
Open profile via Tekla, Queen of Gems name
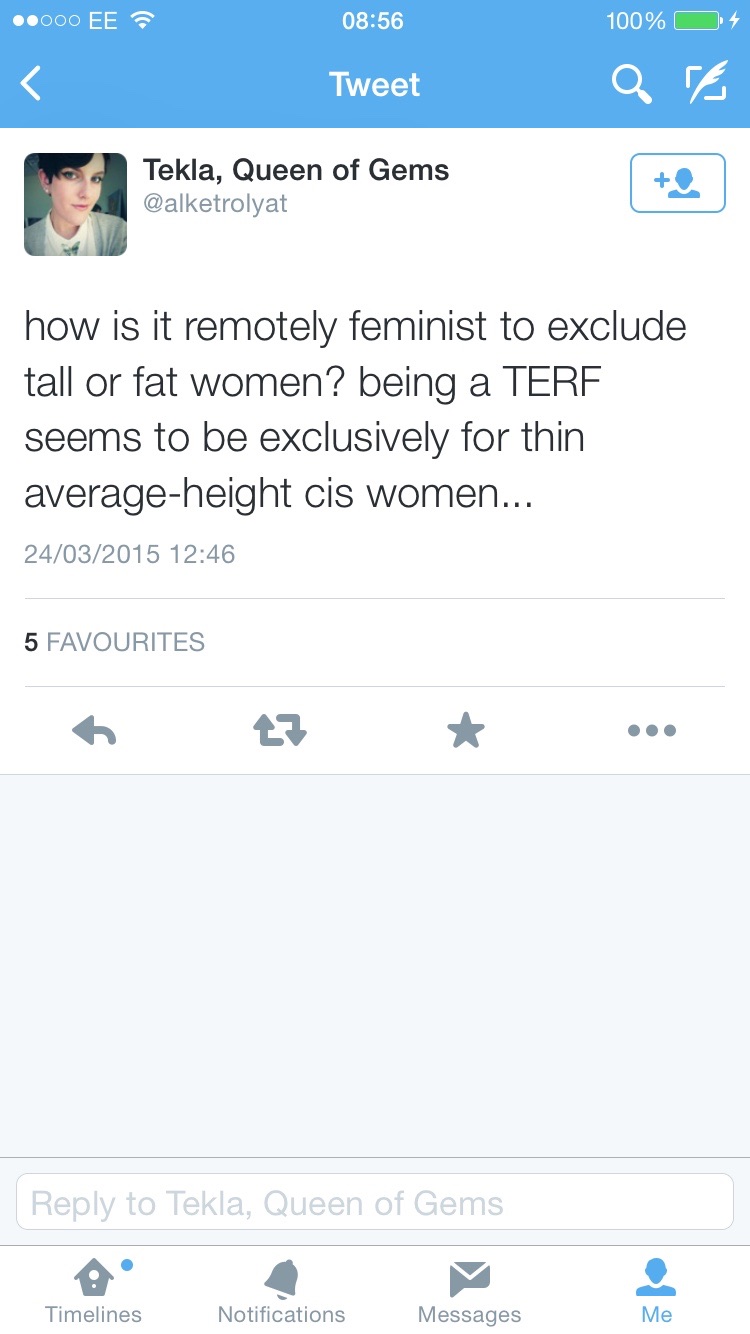(296, 170)
